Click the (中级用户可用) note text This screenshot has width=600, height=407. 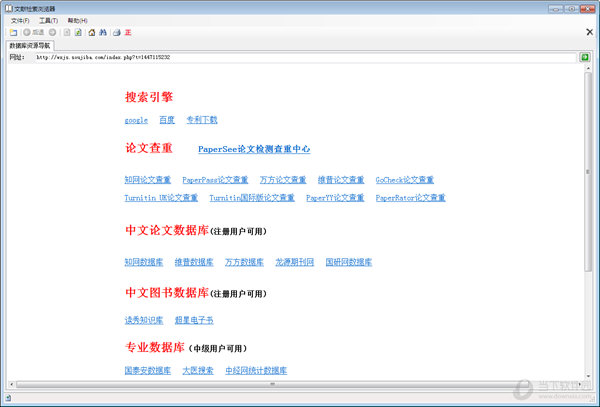pyautogui.click(x=218, y=348)
